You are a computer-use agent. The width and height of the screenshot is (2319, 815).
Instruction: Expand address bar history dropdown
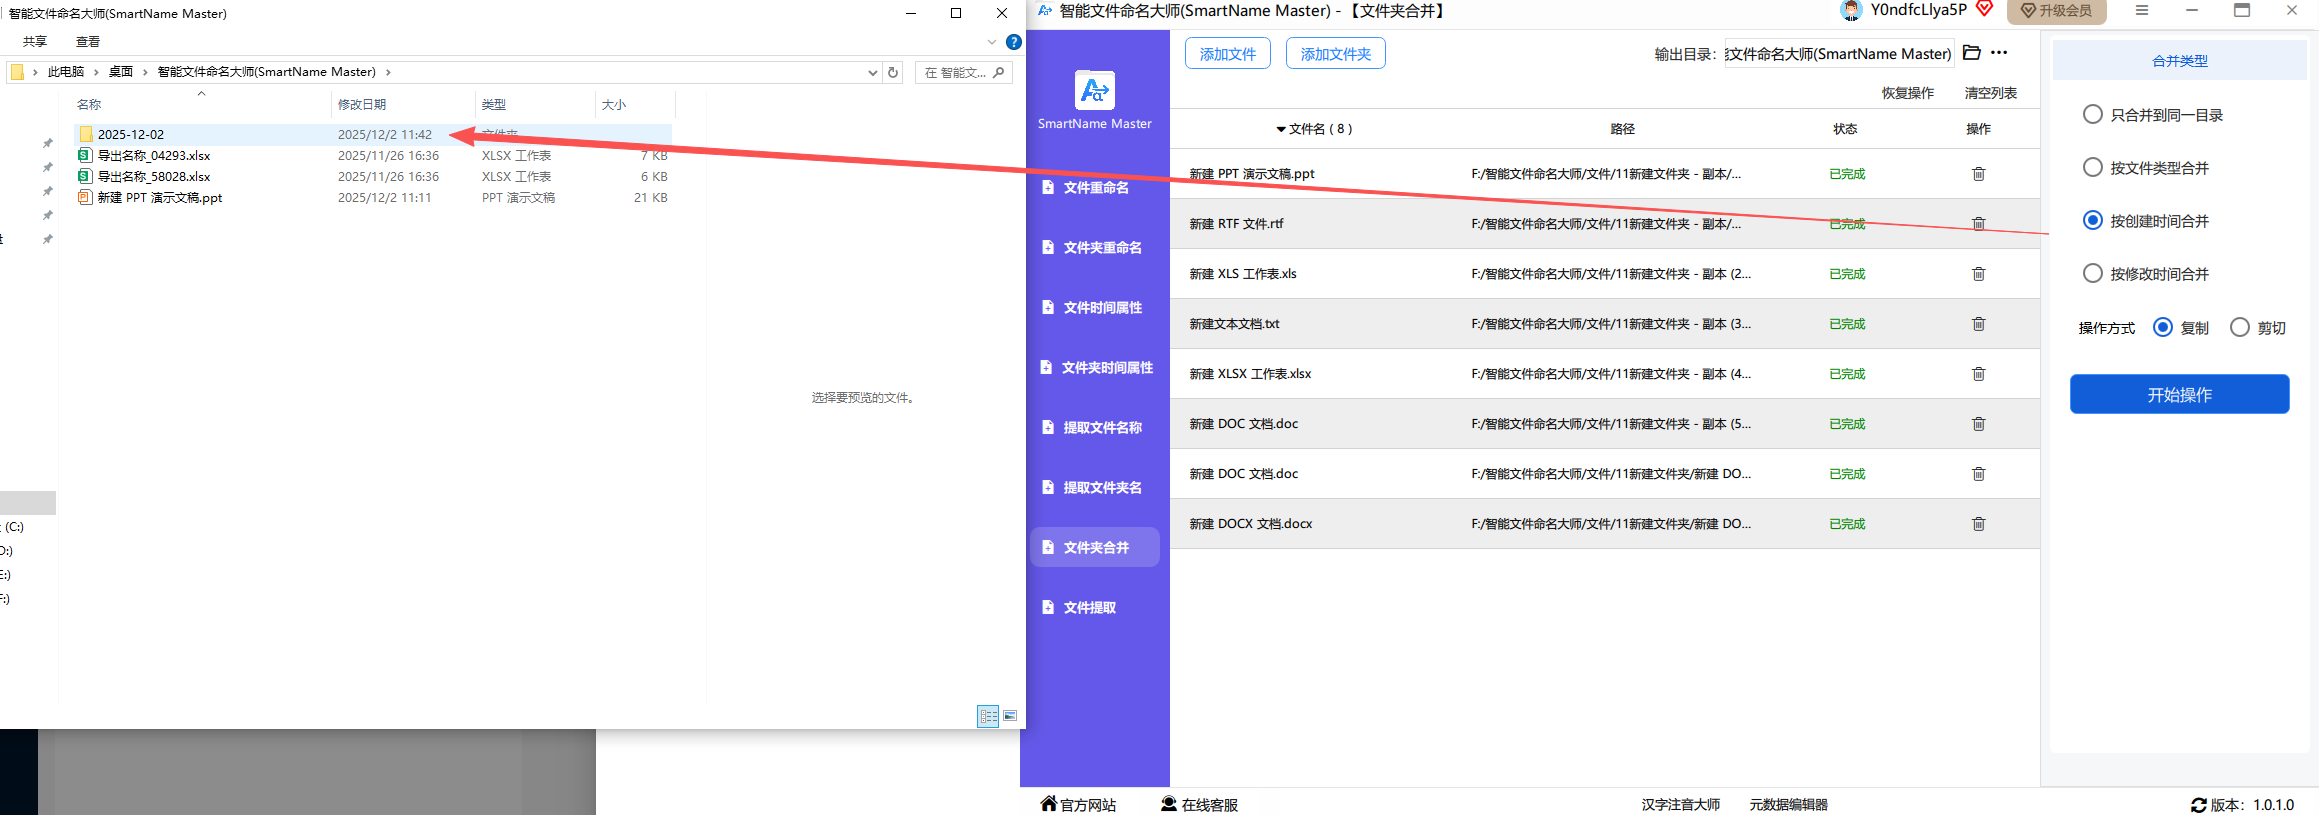pyautogui.click(x=872, y=72)
